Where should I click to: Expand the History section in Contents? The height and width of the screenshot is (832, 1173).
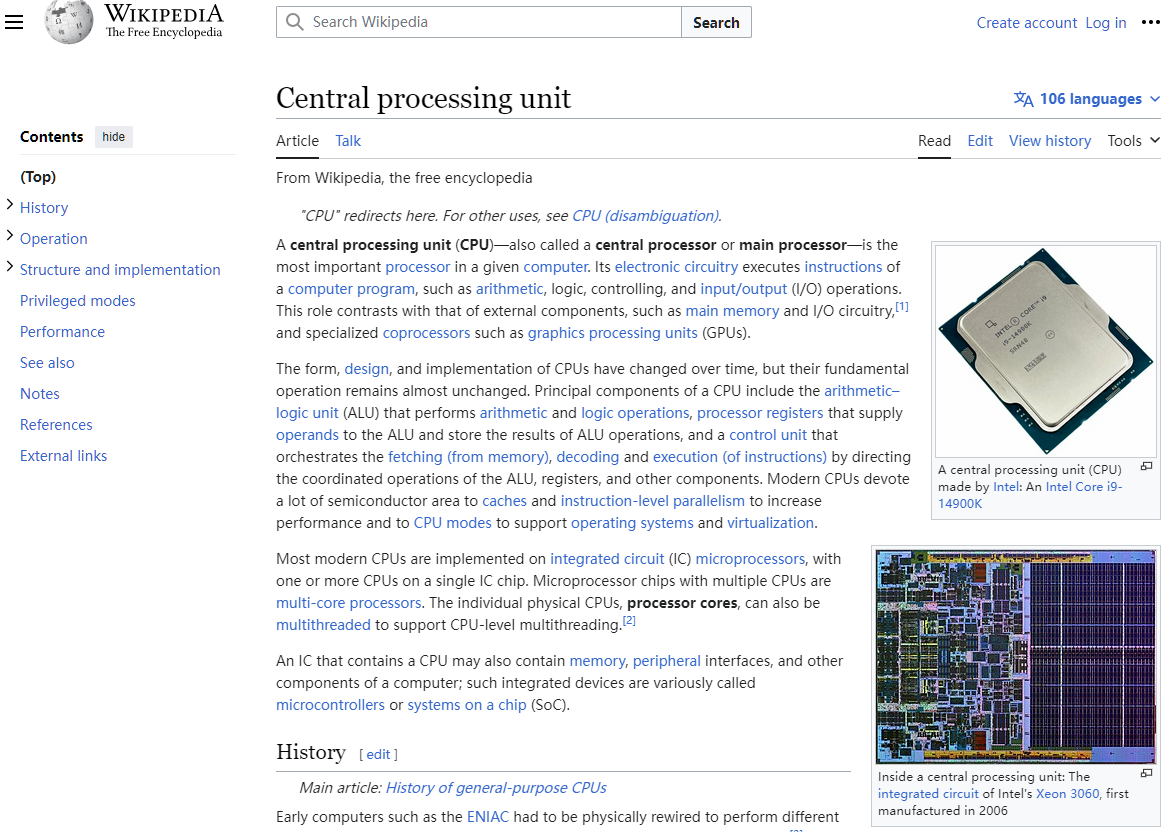point(8,207)
